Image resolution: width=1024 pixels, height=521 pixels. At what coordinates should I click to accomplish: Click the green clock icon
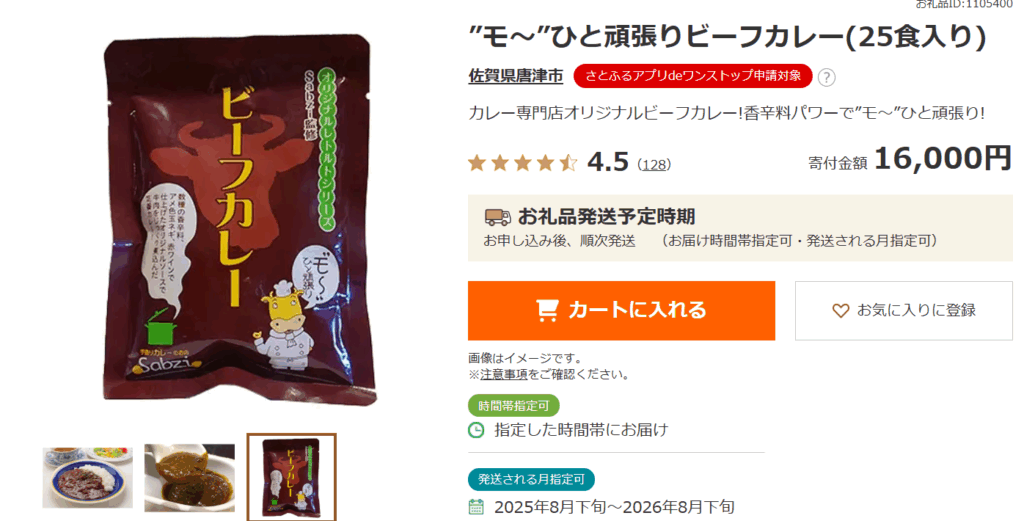coord(477,430)
